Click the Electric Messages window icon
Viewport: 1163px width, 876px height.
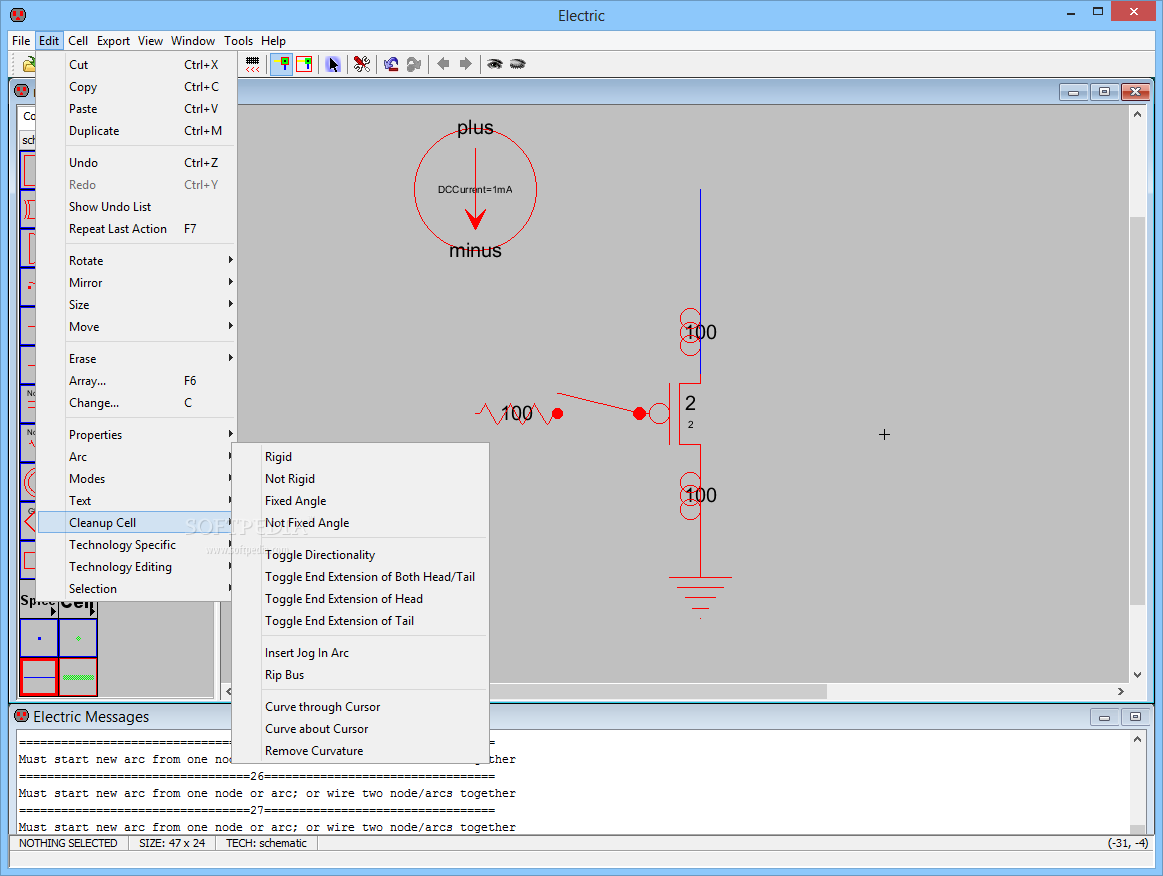coord(22,716)
